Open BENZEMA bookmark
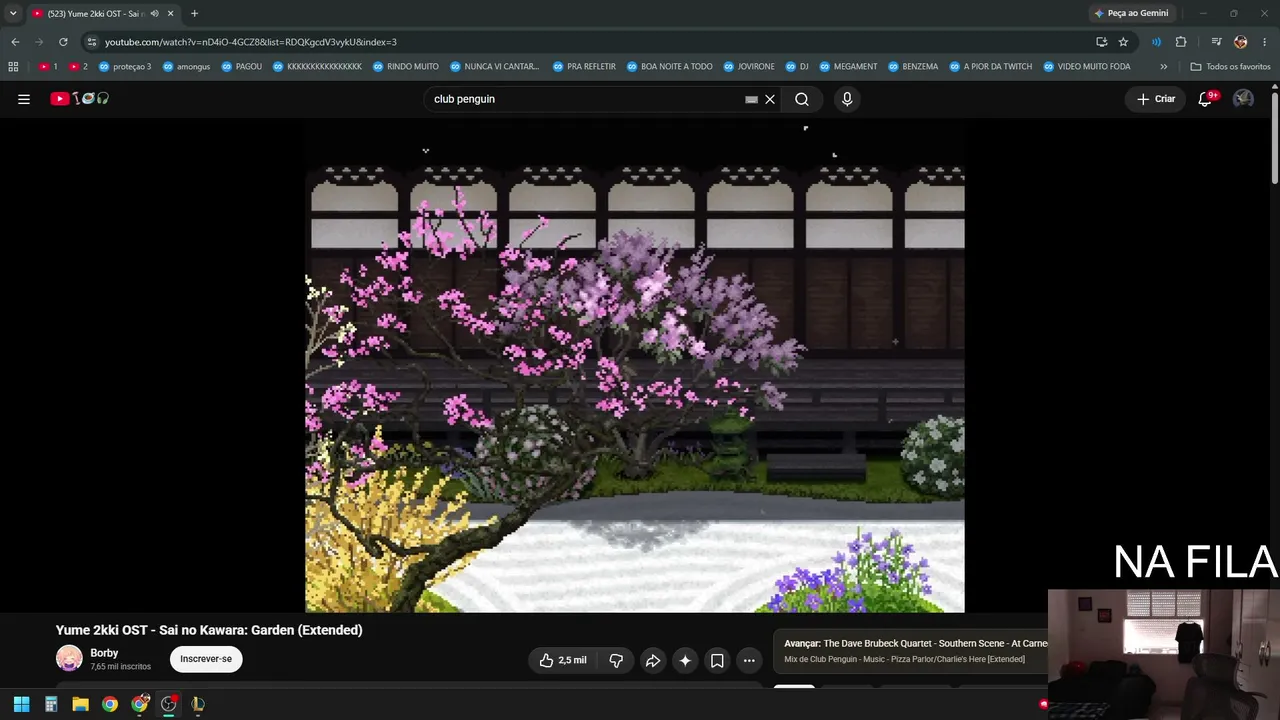The image size is (1280, 720). click(x=912, y=67)
